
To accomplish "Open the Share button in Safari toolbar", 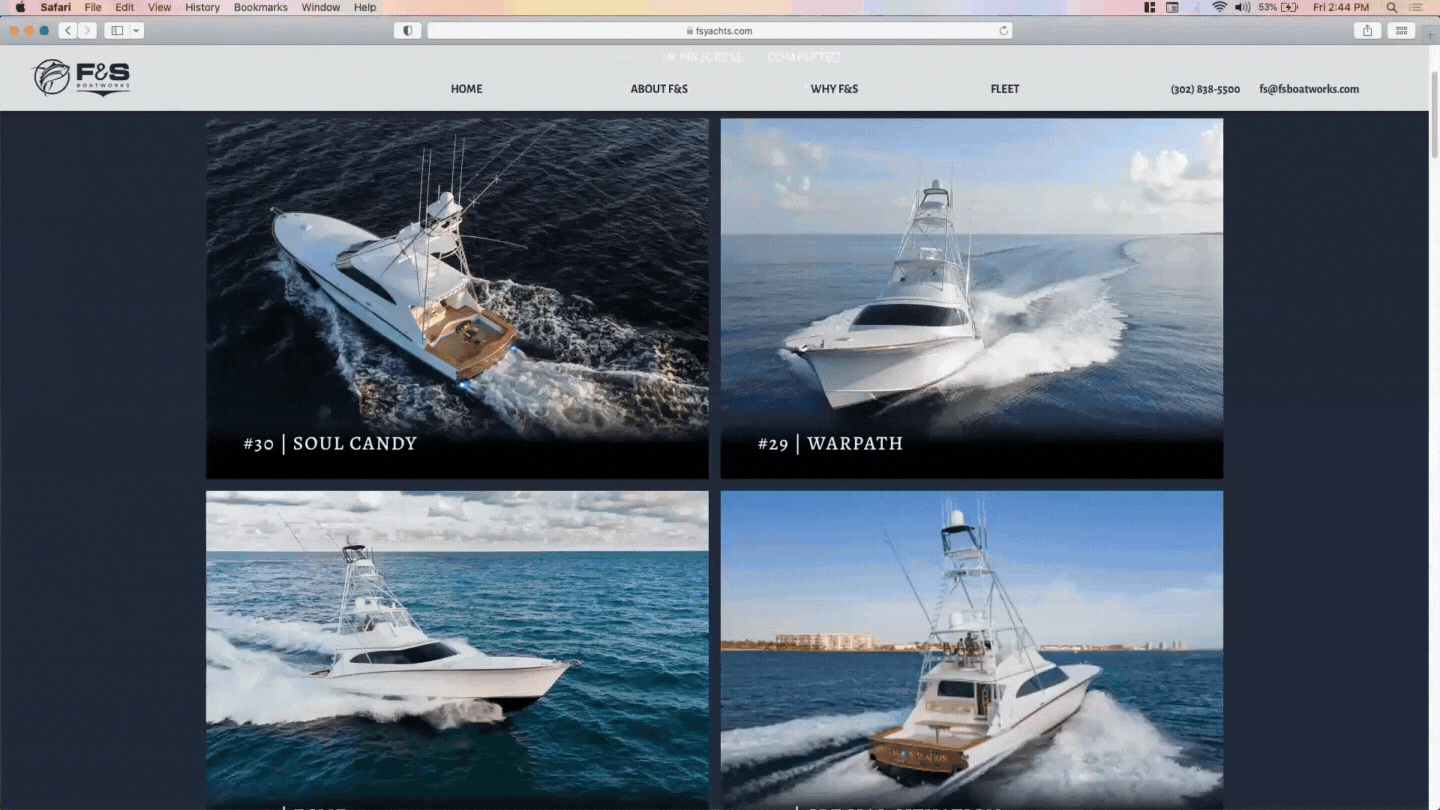I will point(1367,31).
